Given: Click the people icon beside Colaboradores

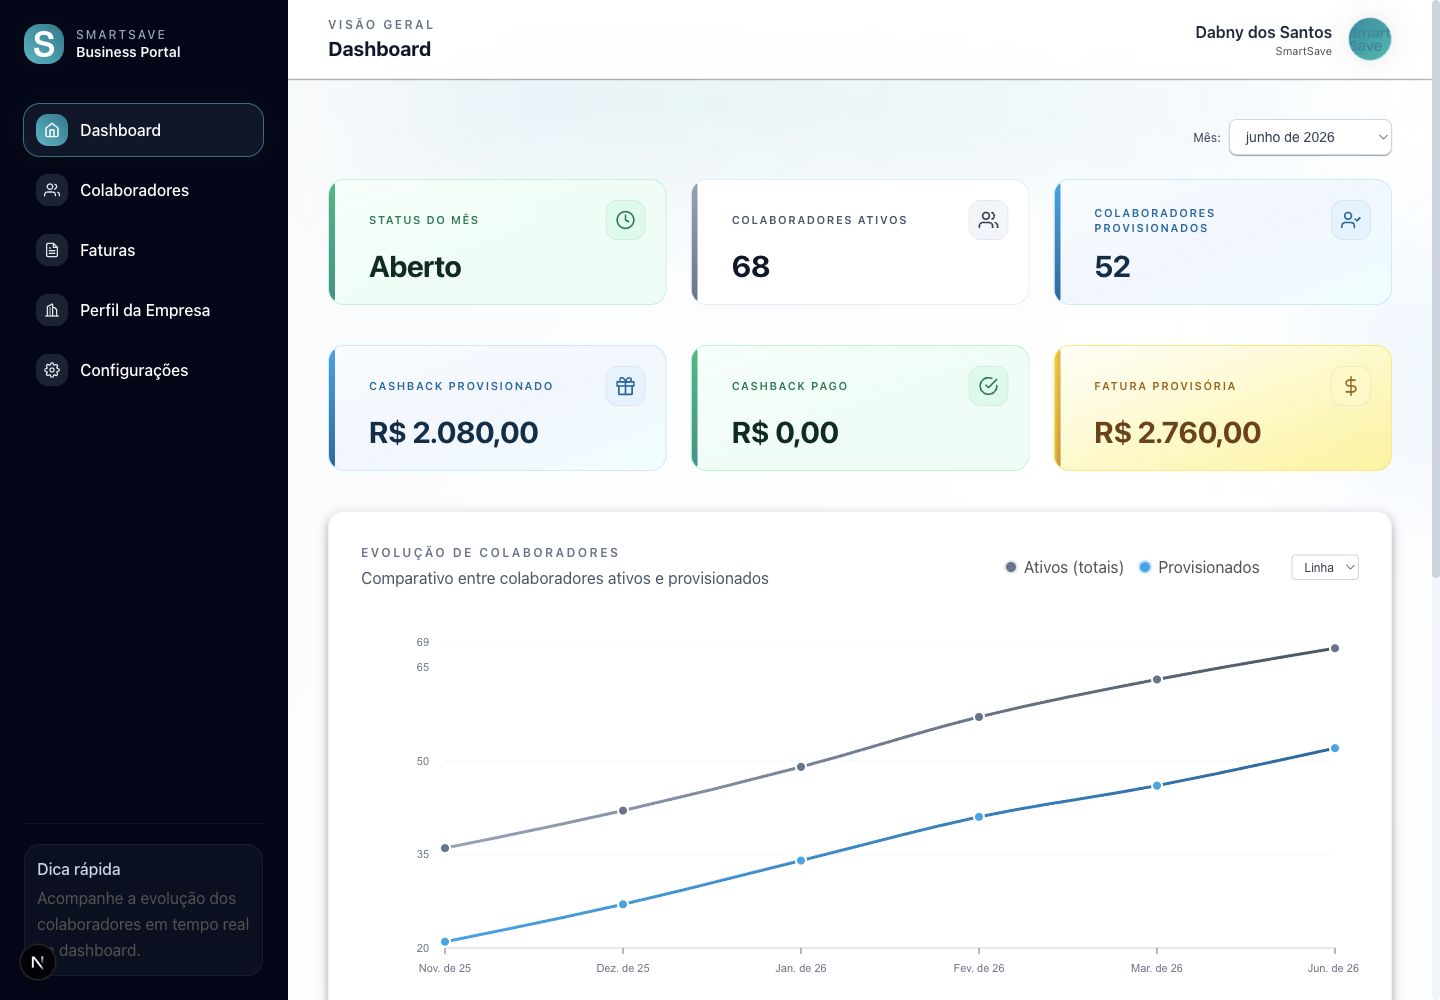Looking at the screenshot, I should pyautogui.click(x=52, y=190).
